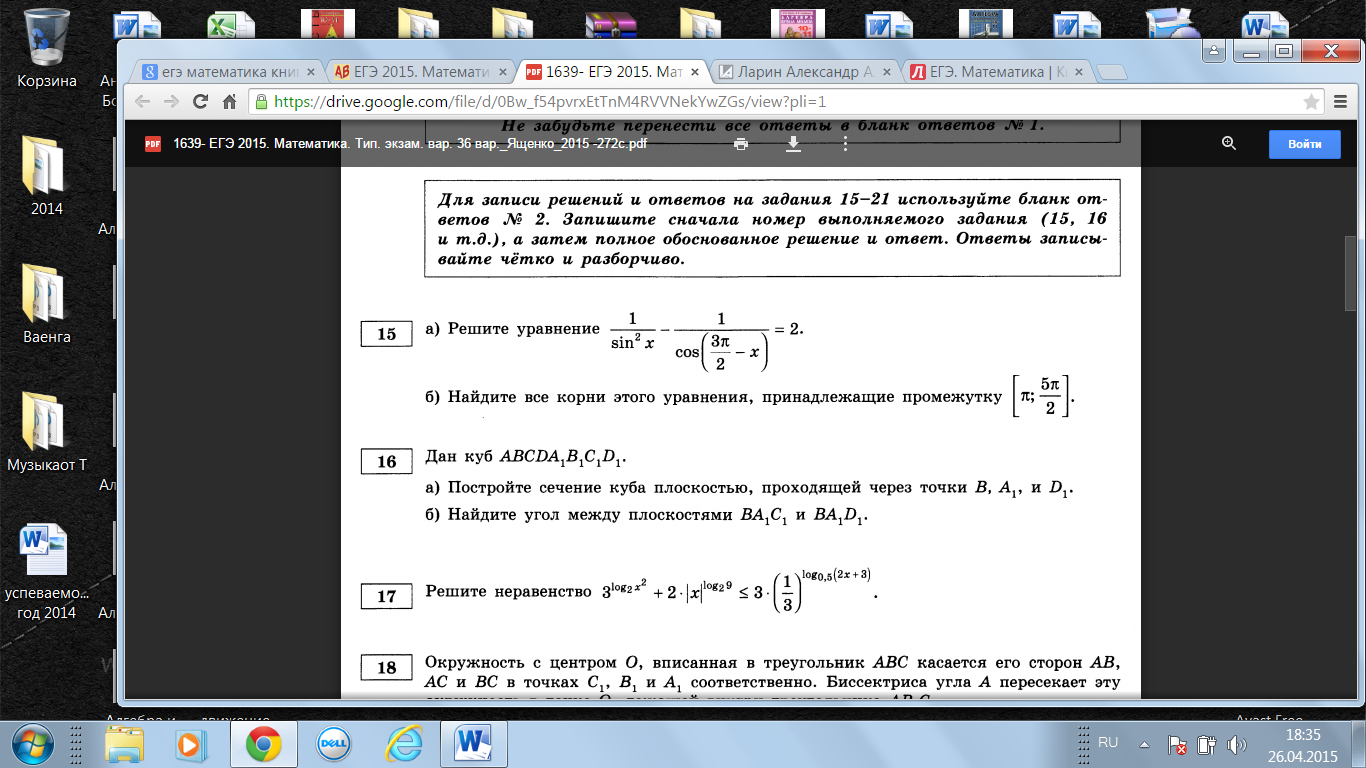Open the Chrome hamburger menu
1366x768 pixels.
click(1342, 101)
